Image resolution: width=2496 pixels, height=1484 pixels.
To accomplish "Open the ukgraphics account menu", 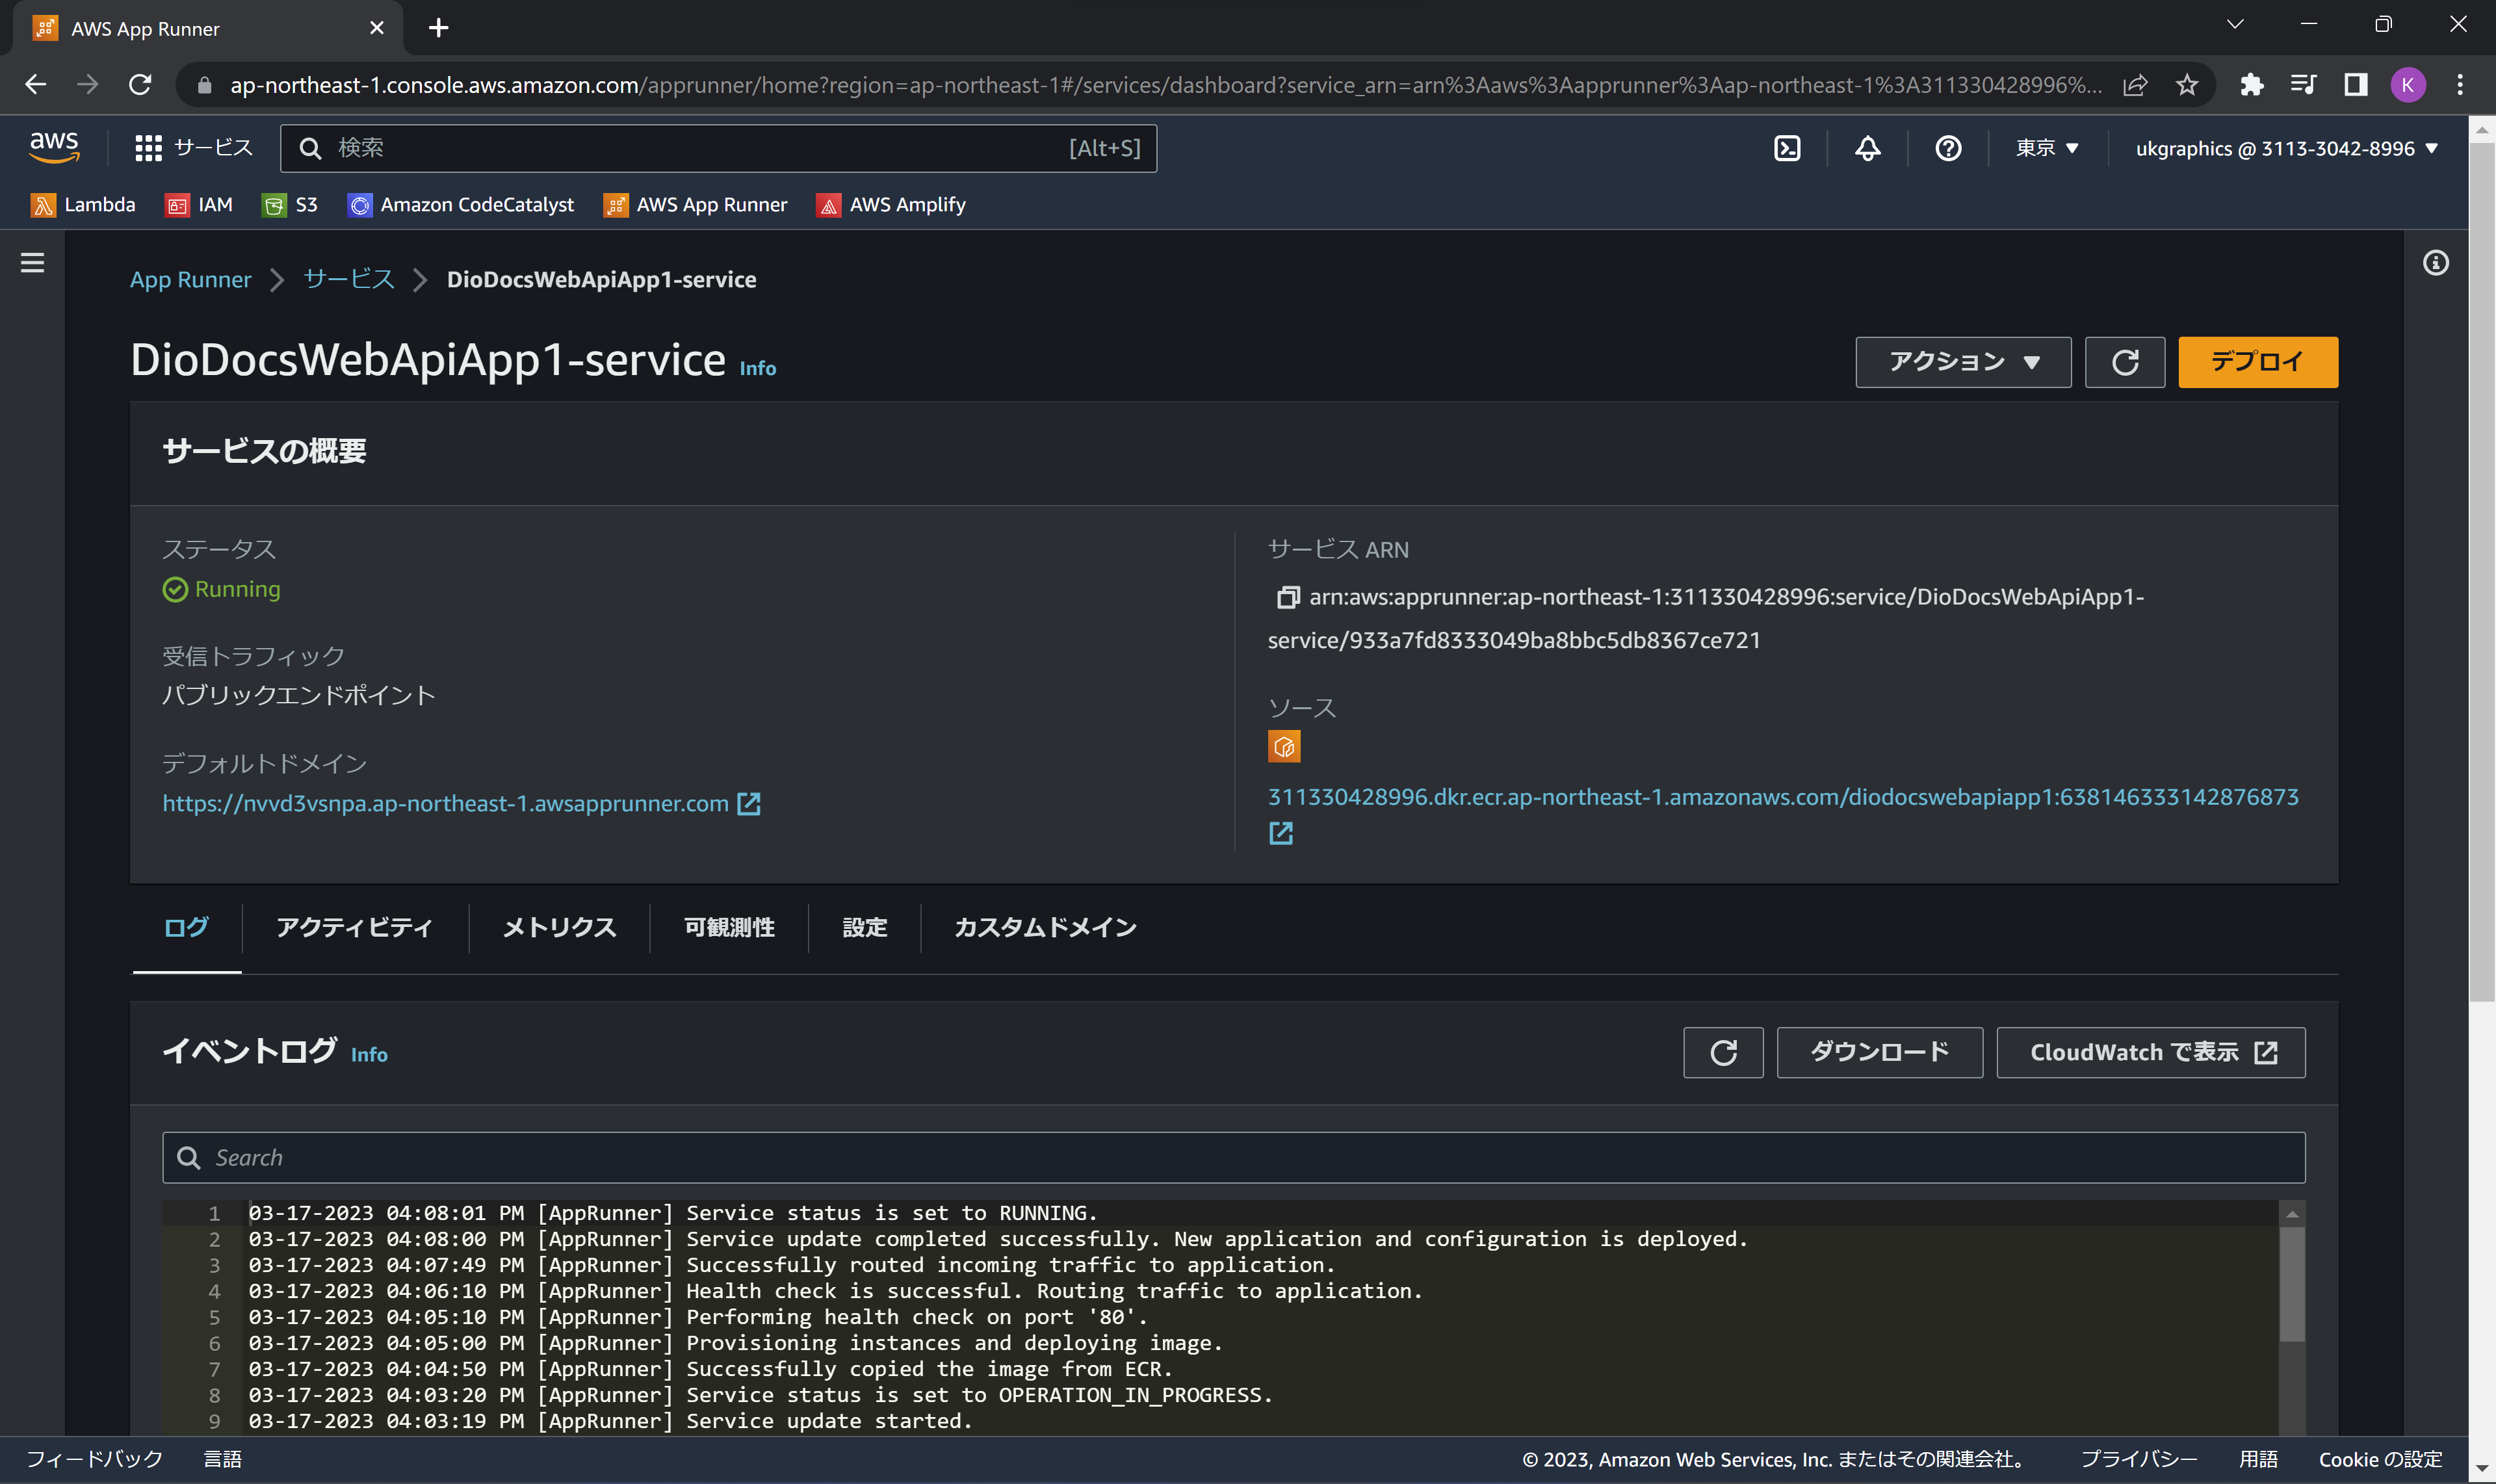I will pos(2286,148).
